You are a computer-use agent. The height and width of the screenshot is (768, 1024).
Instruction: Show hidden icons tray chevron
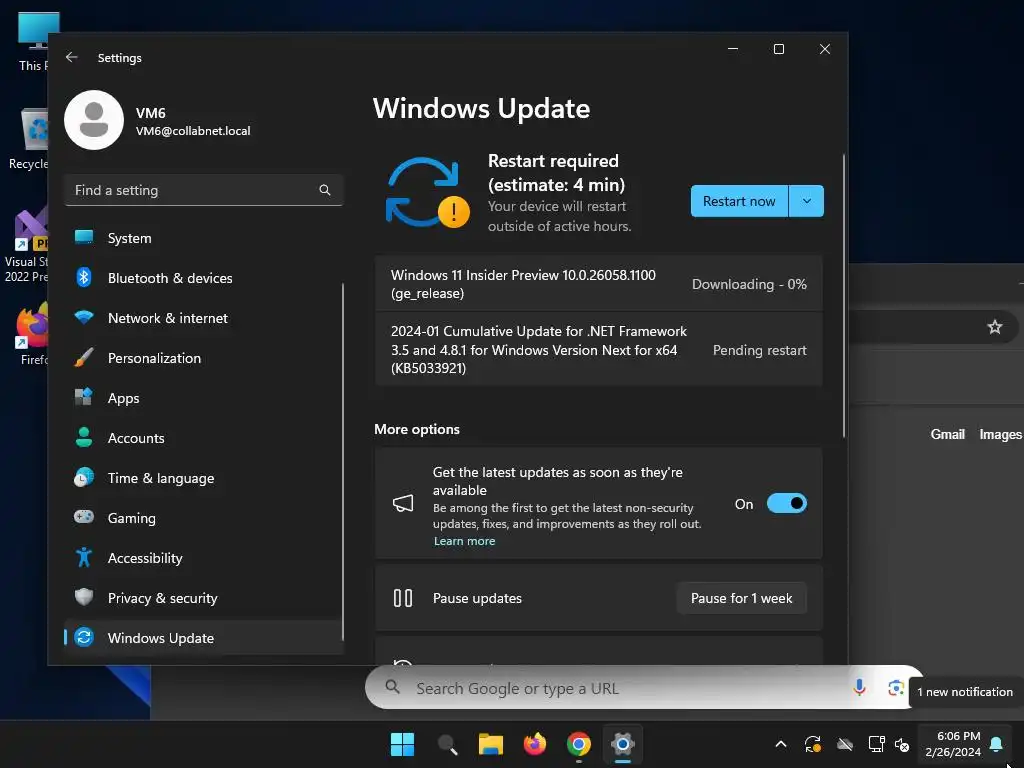point(780,744)
